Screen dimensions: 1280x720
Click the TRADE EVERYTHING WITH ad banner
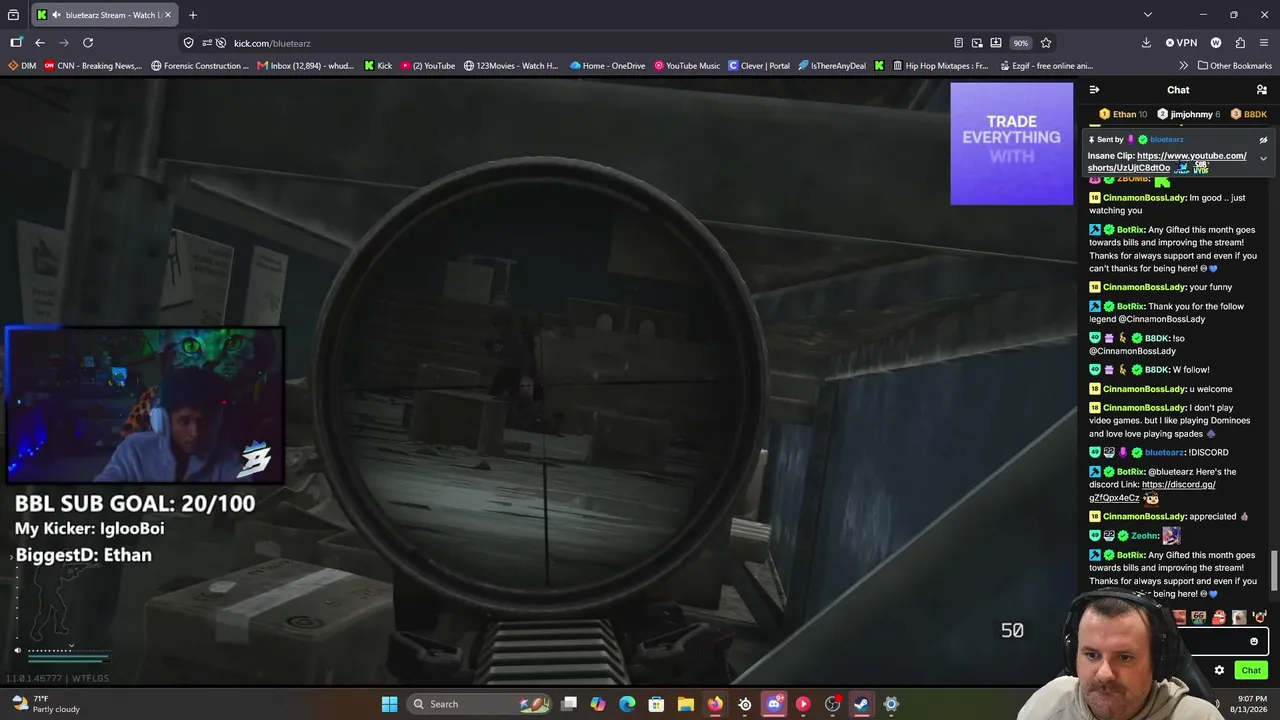(1011, 143)
